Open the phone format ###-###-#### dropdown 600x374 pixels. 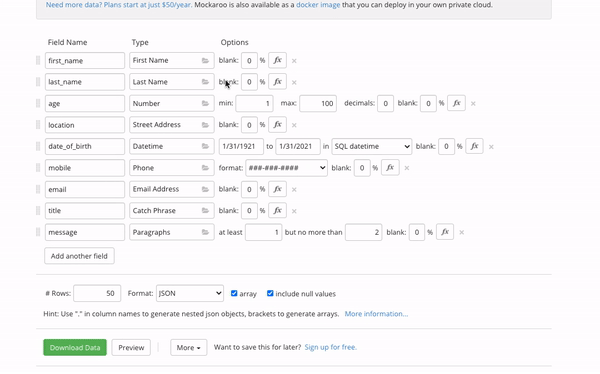pyautogui.click(x=287, y=168)
